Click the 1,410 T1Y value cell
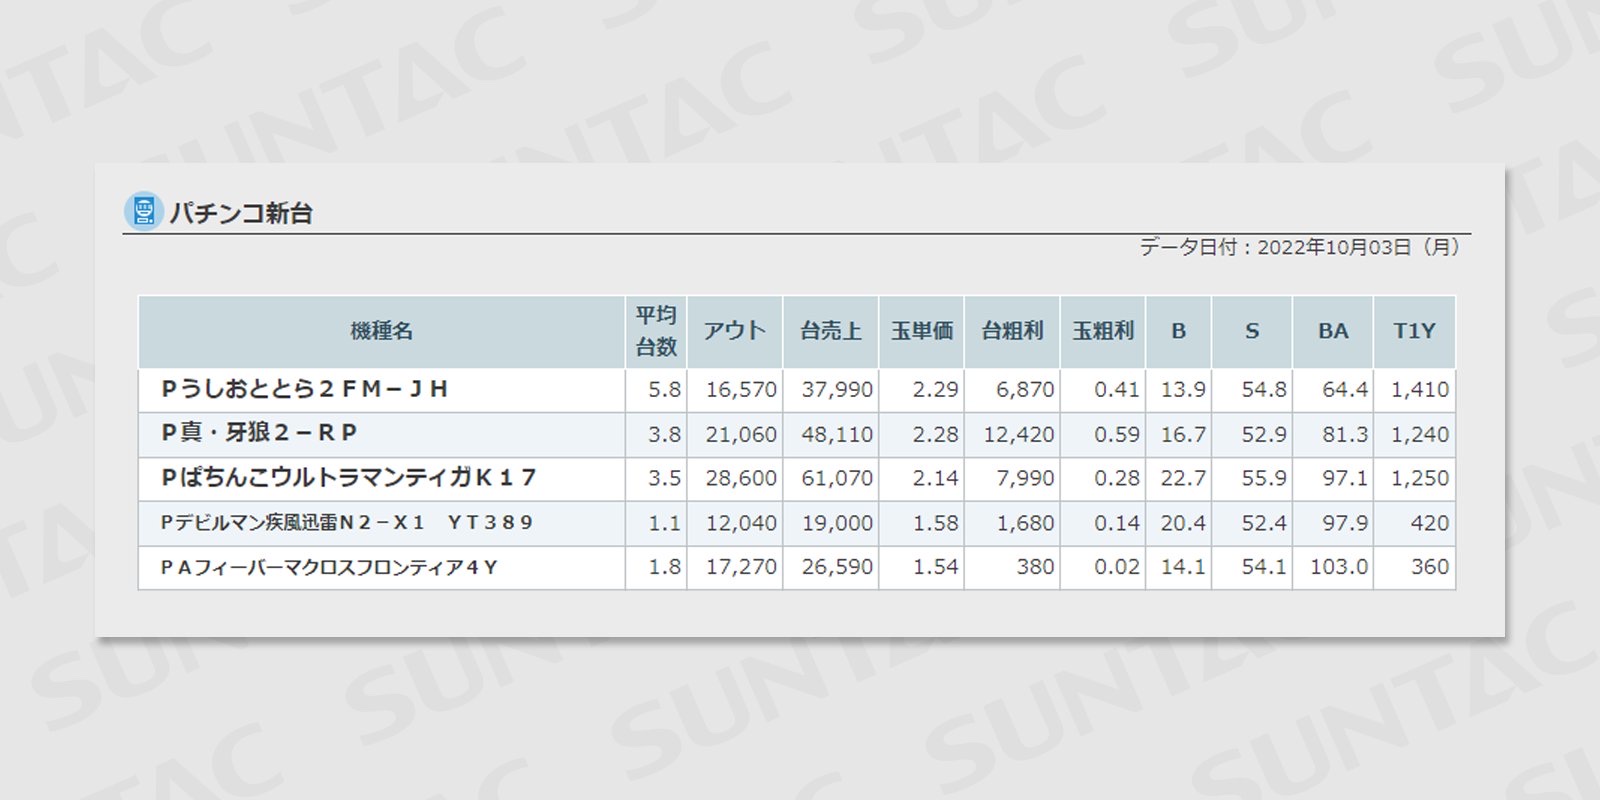 1415,390
